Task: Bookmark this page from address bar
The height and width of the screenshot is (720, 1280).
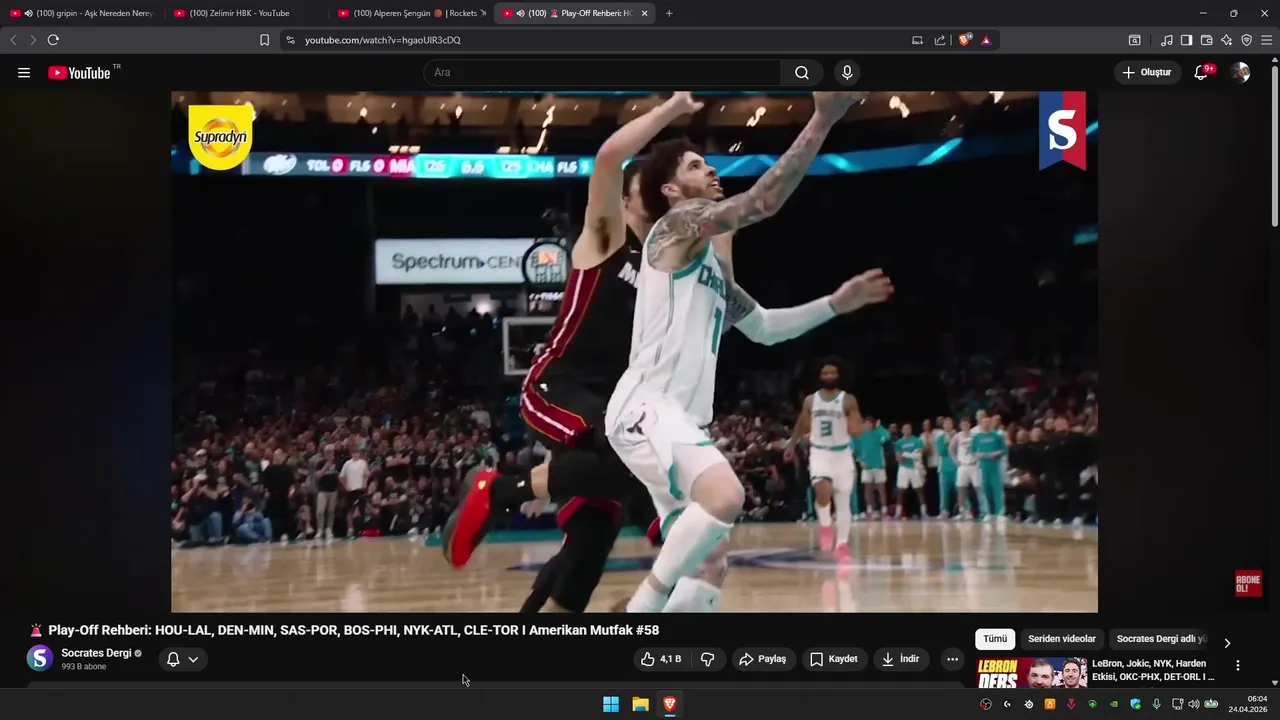Action: pyautogui.click(x=264, y=40)
